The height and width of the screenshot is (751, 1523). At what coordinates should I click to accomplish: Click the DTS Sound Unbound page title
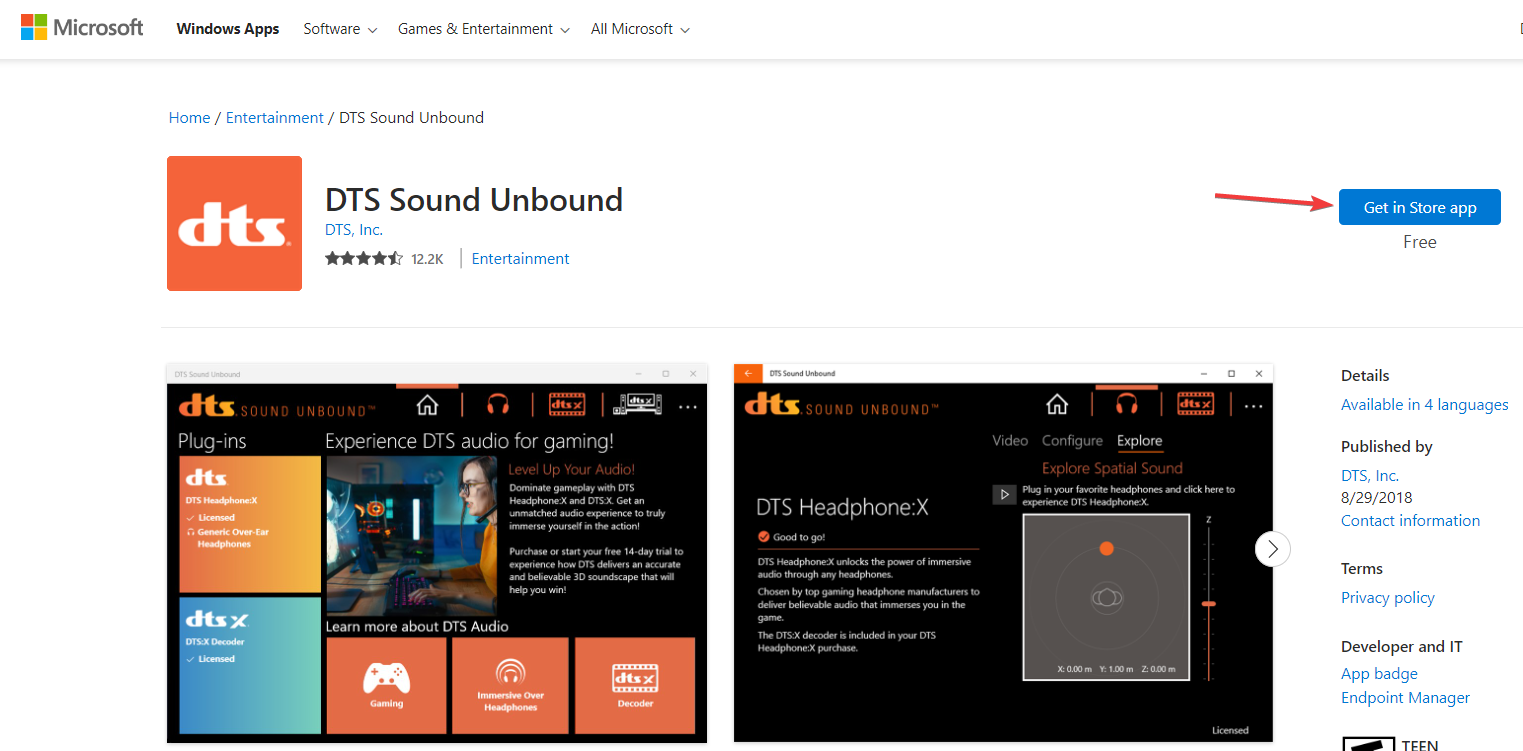pyautogui.click(x=474, y=200)
